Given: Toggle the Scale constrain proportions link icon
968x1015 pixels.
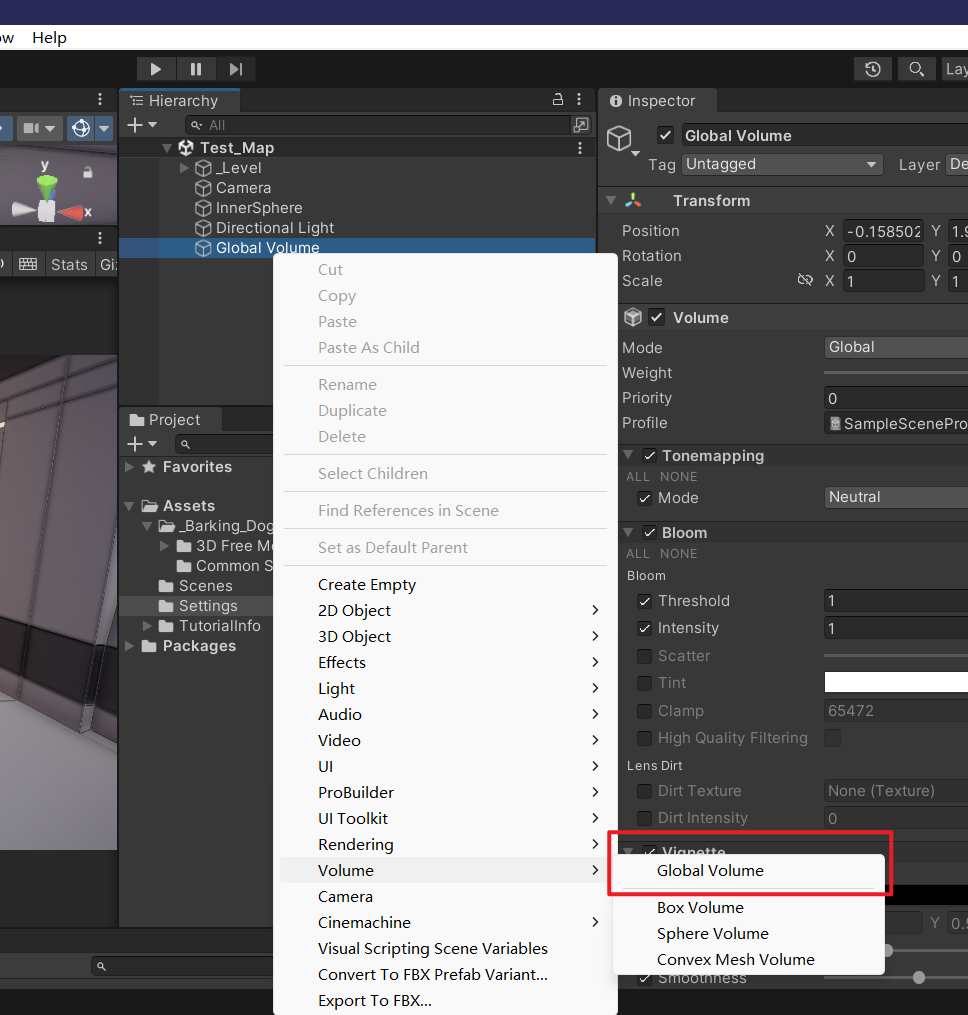Looking at the screenshot, I should tap(805, 280).
